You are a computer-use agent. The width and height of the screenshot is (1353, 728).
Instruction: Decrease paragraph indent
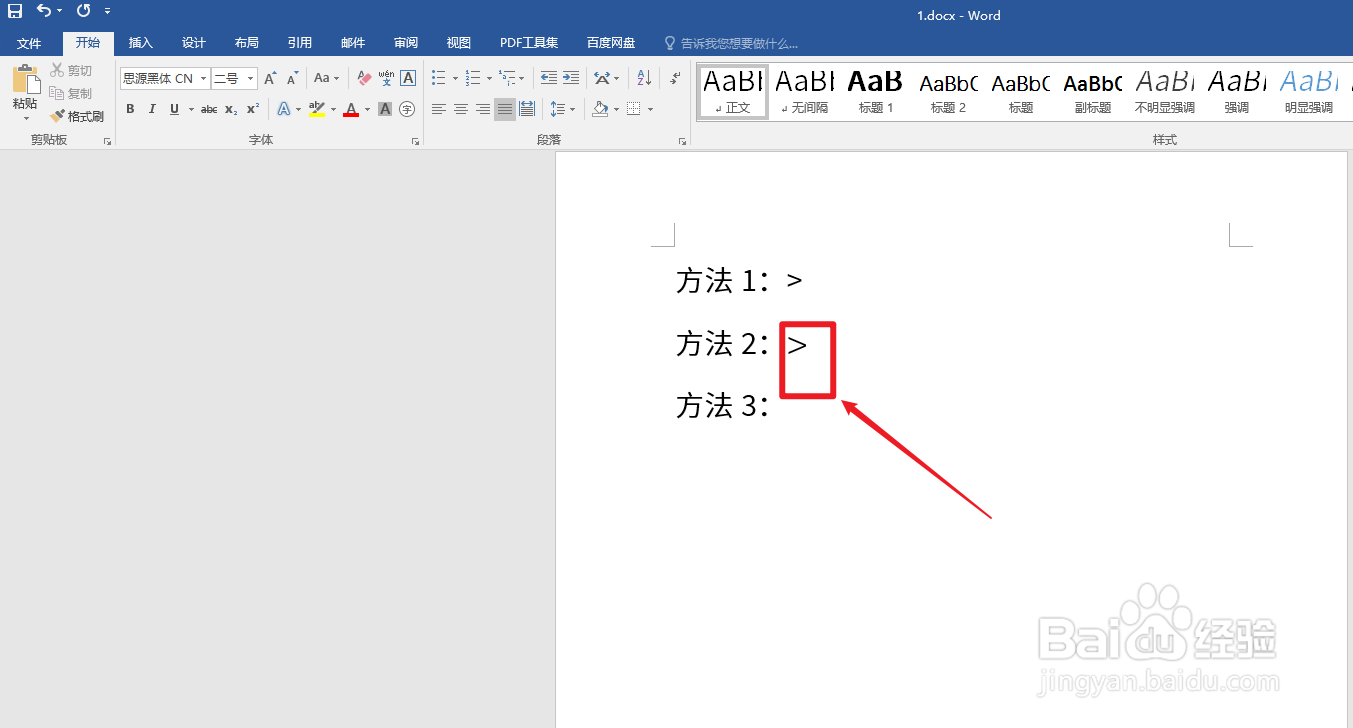click(549, 78)
